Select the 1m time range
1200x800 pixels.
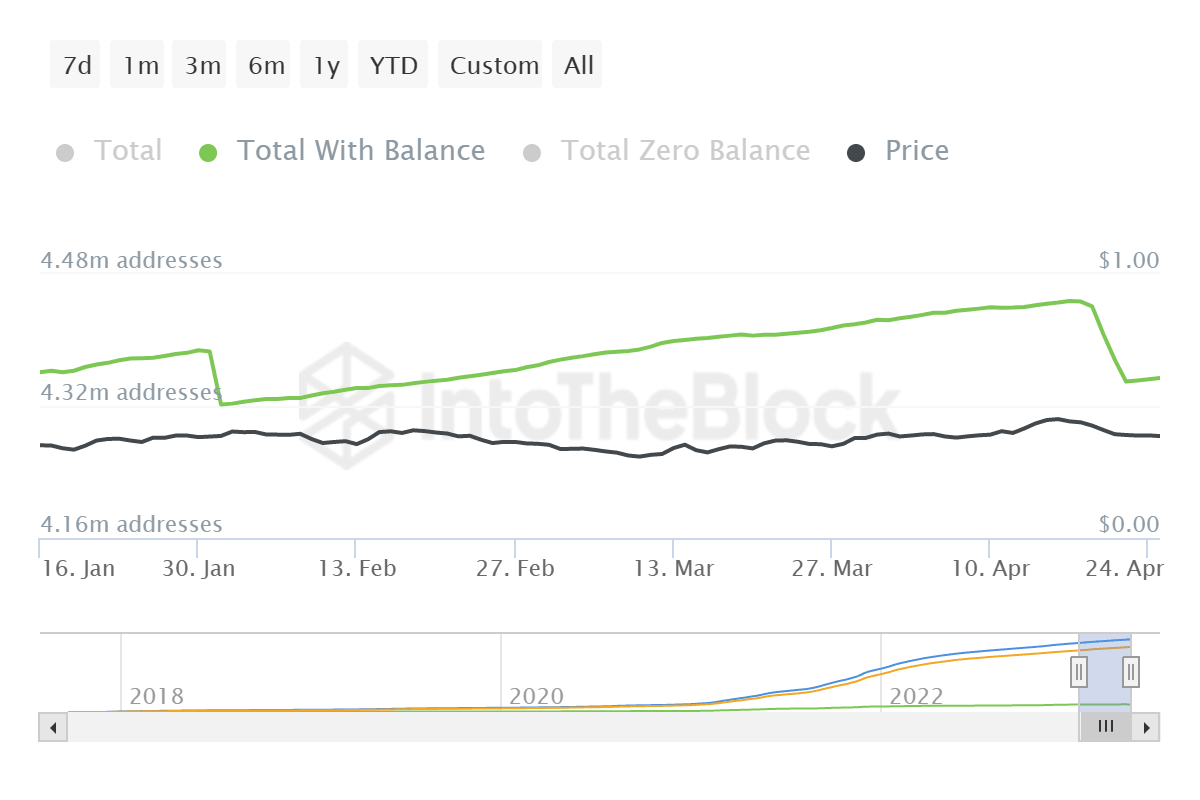pyautogui.click(x=137, y=64)
